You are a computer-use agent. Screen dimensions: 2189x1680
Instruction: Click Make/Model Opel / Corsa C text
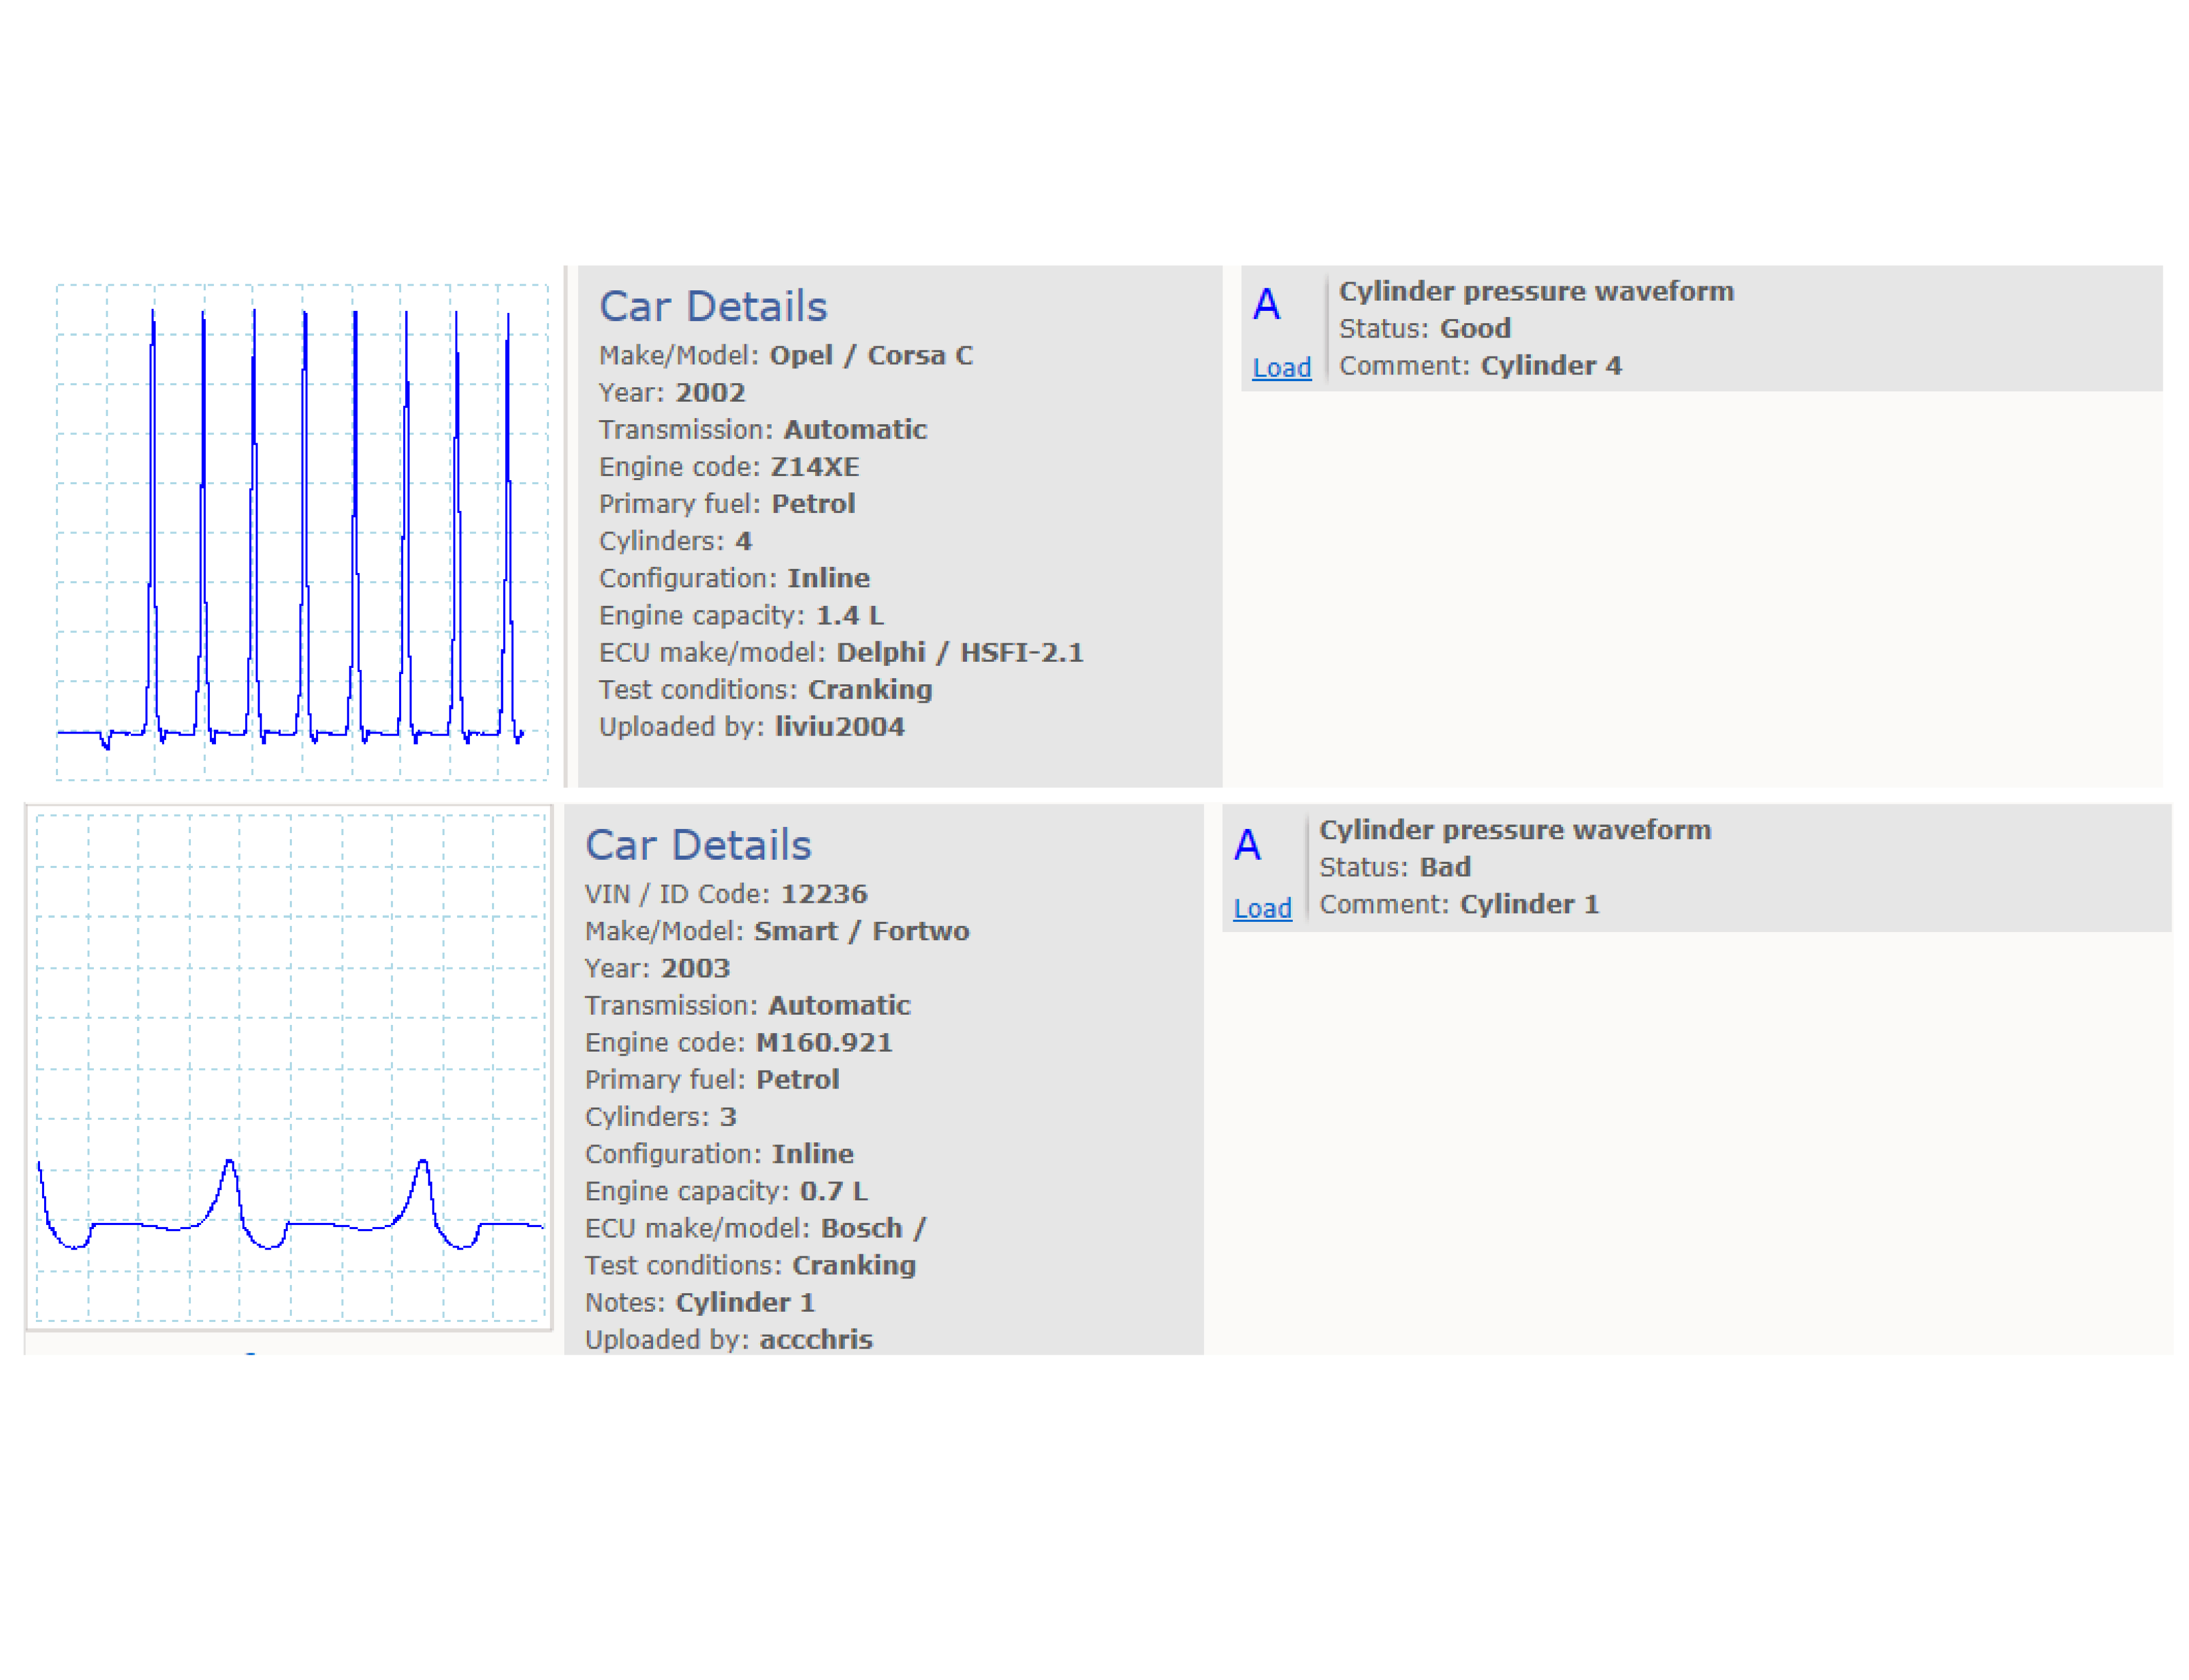tap(786, 356)
